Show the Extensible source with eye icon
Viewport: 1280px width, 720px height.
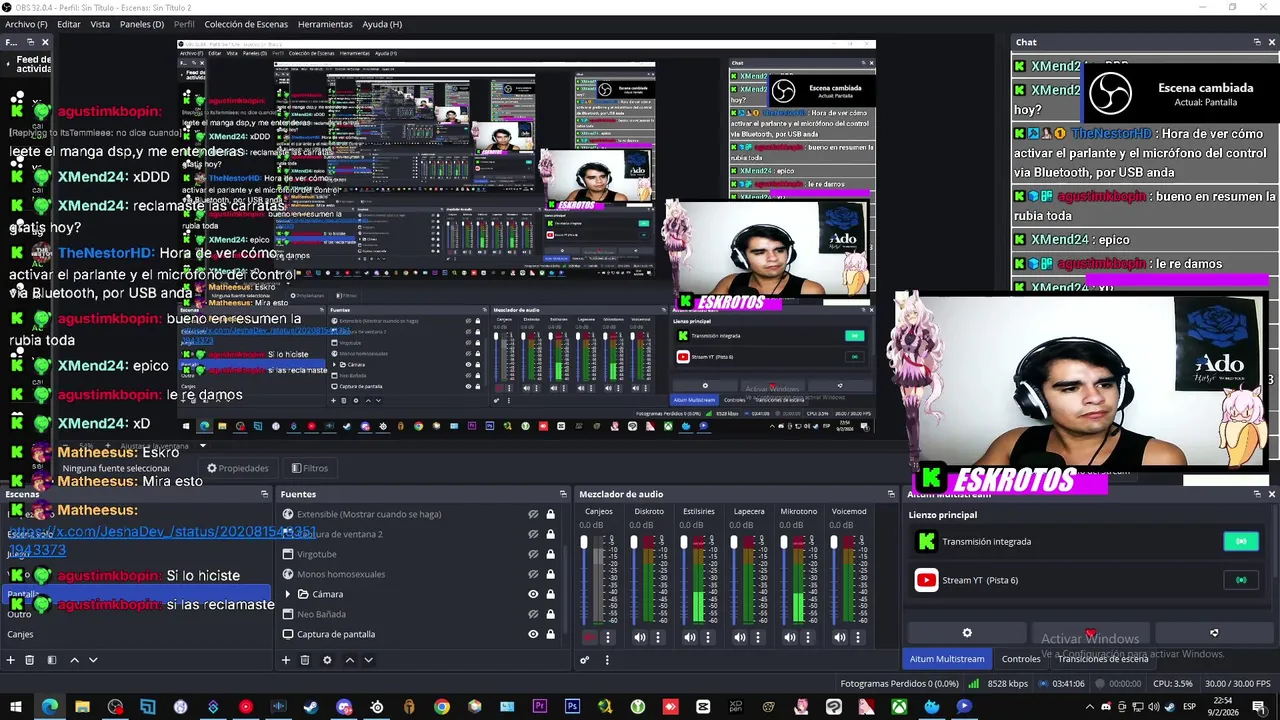[533, 514]
